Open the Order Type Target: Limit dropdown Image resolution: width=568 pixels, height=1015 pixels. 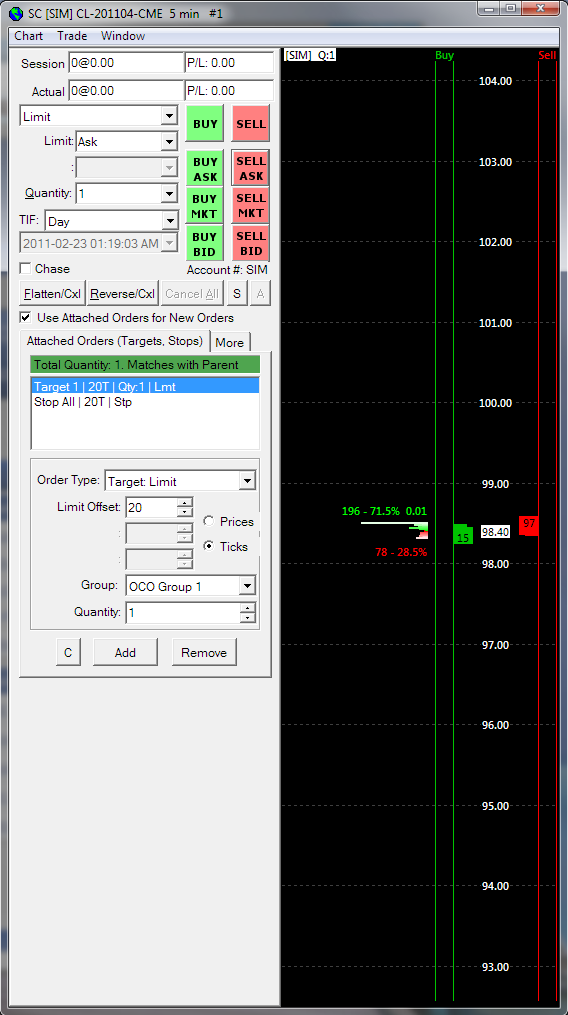pos(247,481)
